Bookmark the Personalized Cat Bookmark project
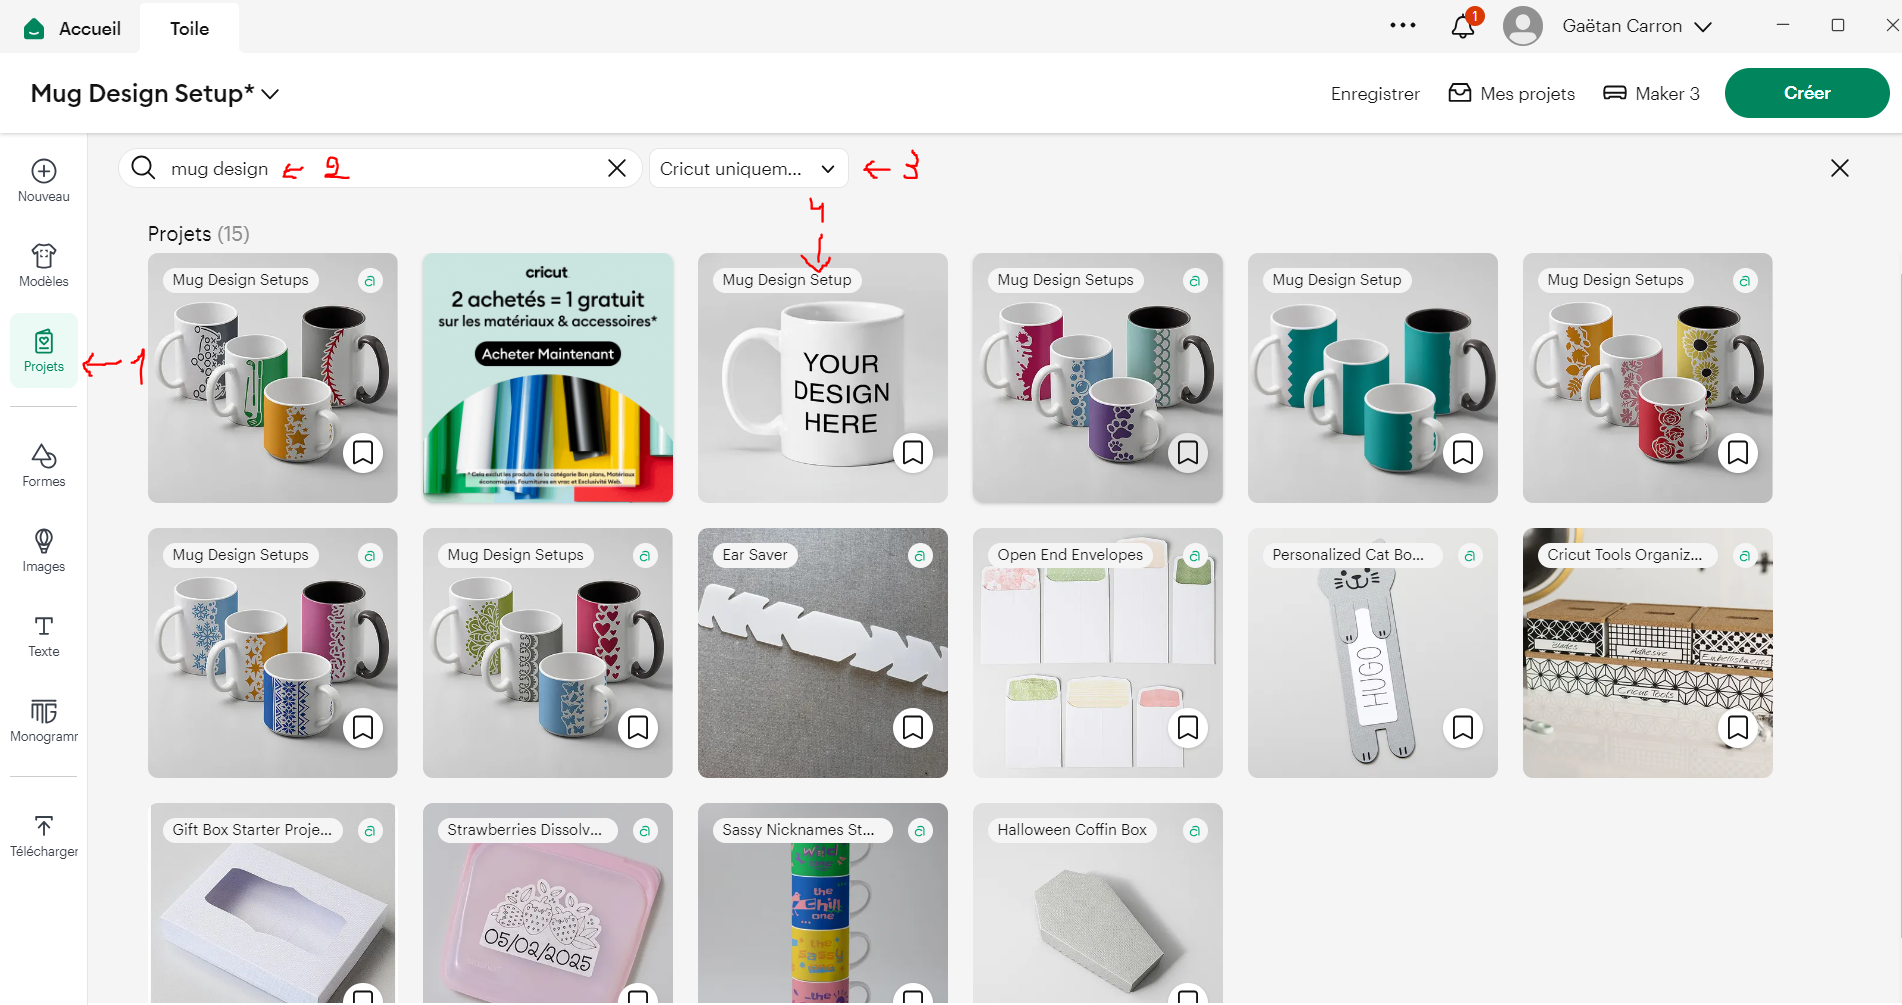The width and height of the screenshot is (1902, 1005). click(1463, 728)
